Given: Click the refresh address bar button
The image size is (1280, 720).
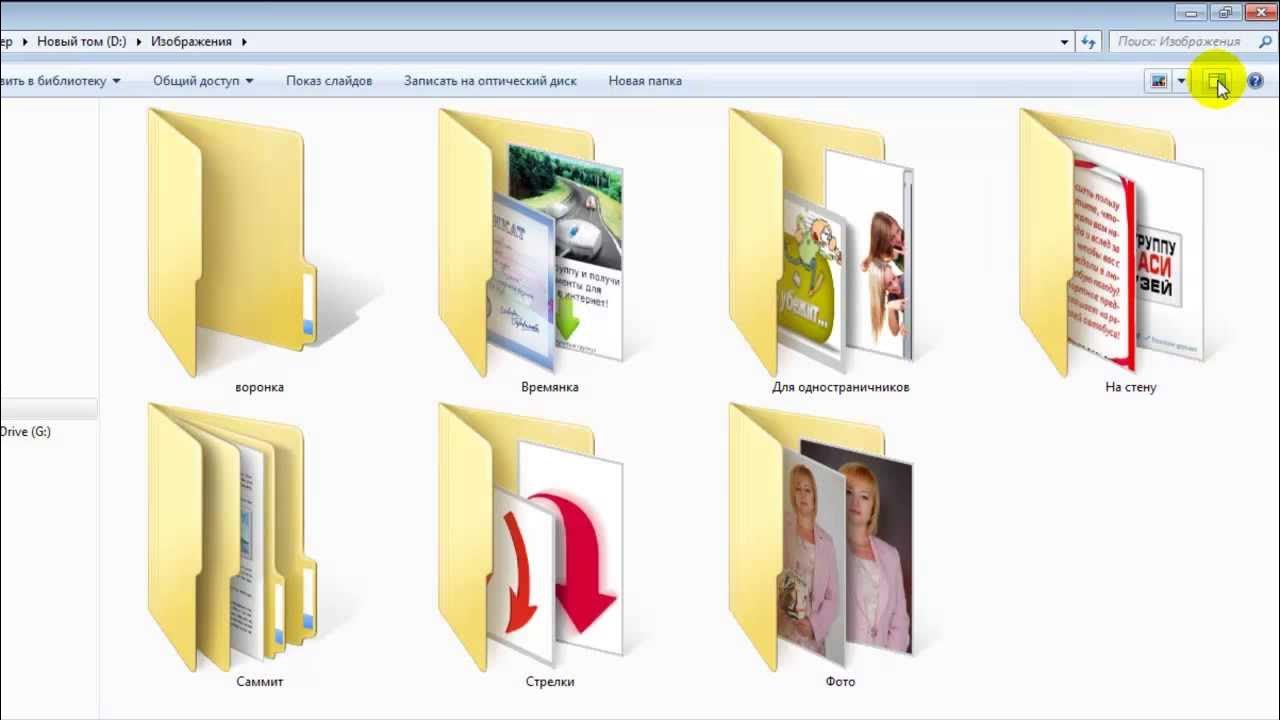Looking at the screenshot, I should 1089,42.
